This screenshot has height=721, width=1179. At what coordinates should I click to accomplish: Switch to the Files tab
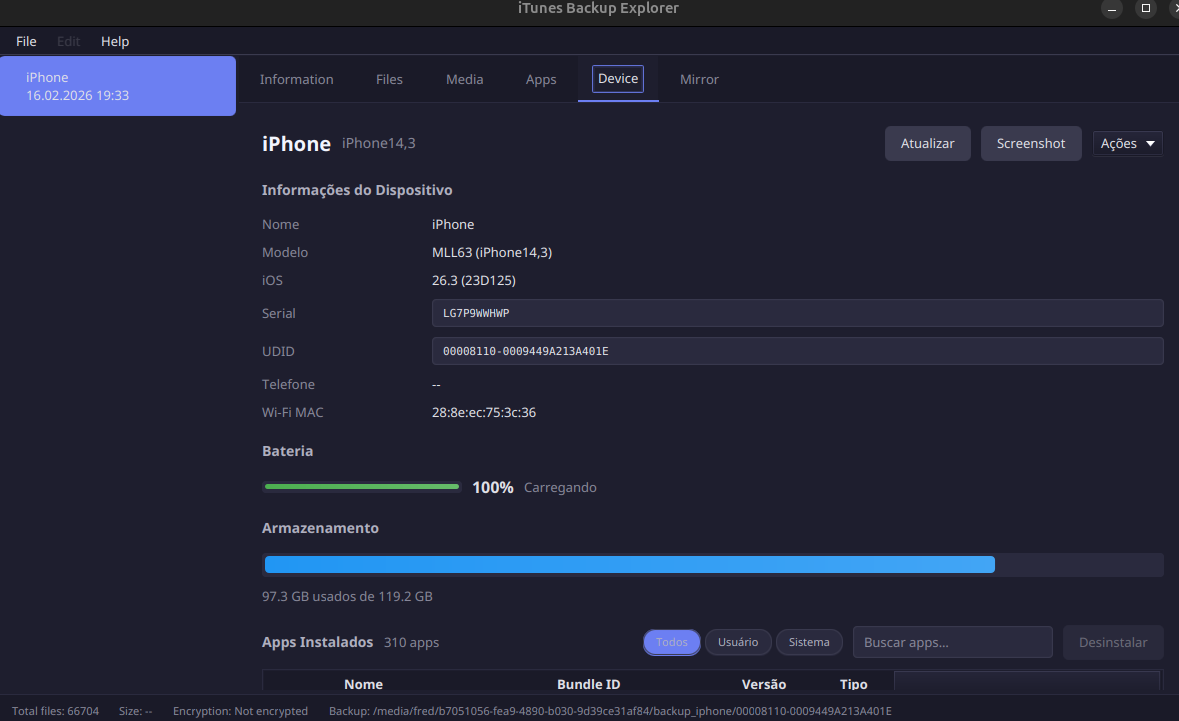[x=389, y=79]
